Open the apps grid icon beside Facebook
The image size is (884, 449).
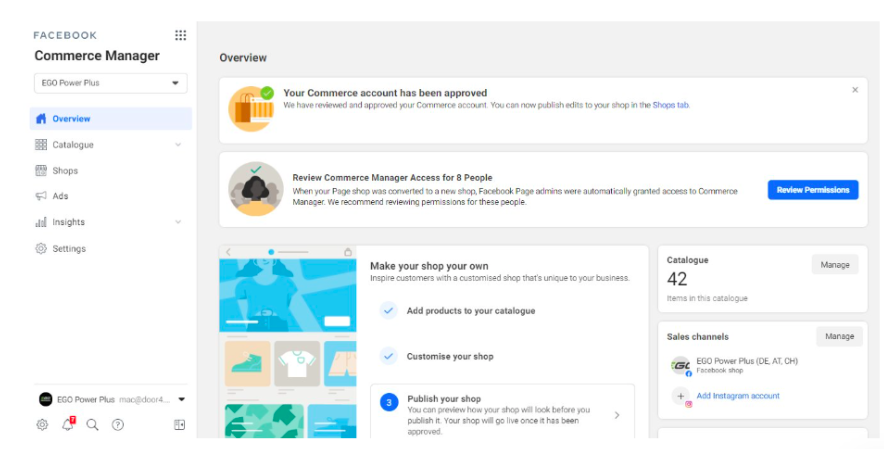pyautogui.click(x=180, y=35)
